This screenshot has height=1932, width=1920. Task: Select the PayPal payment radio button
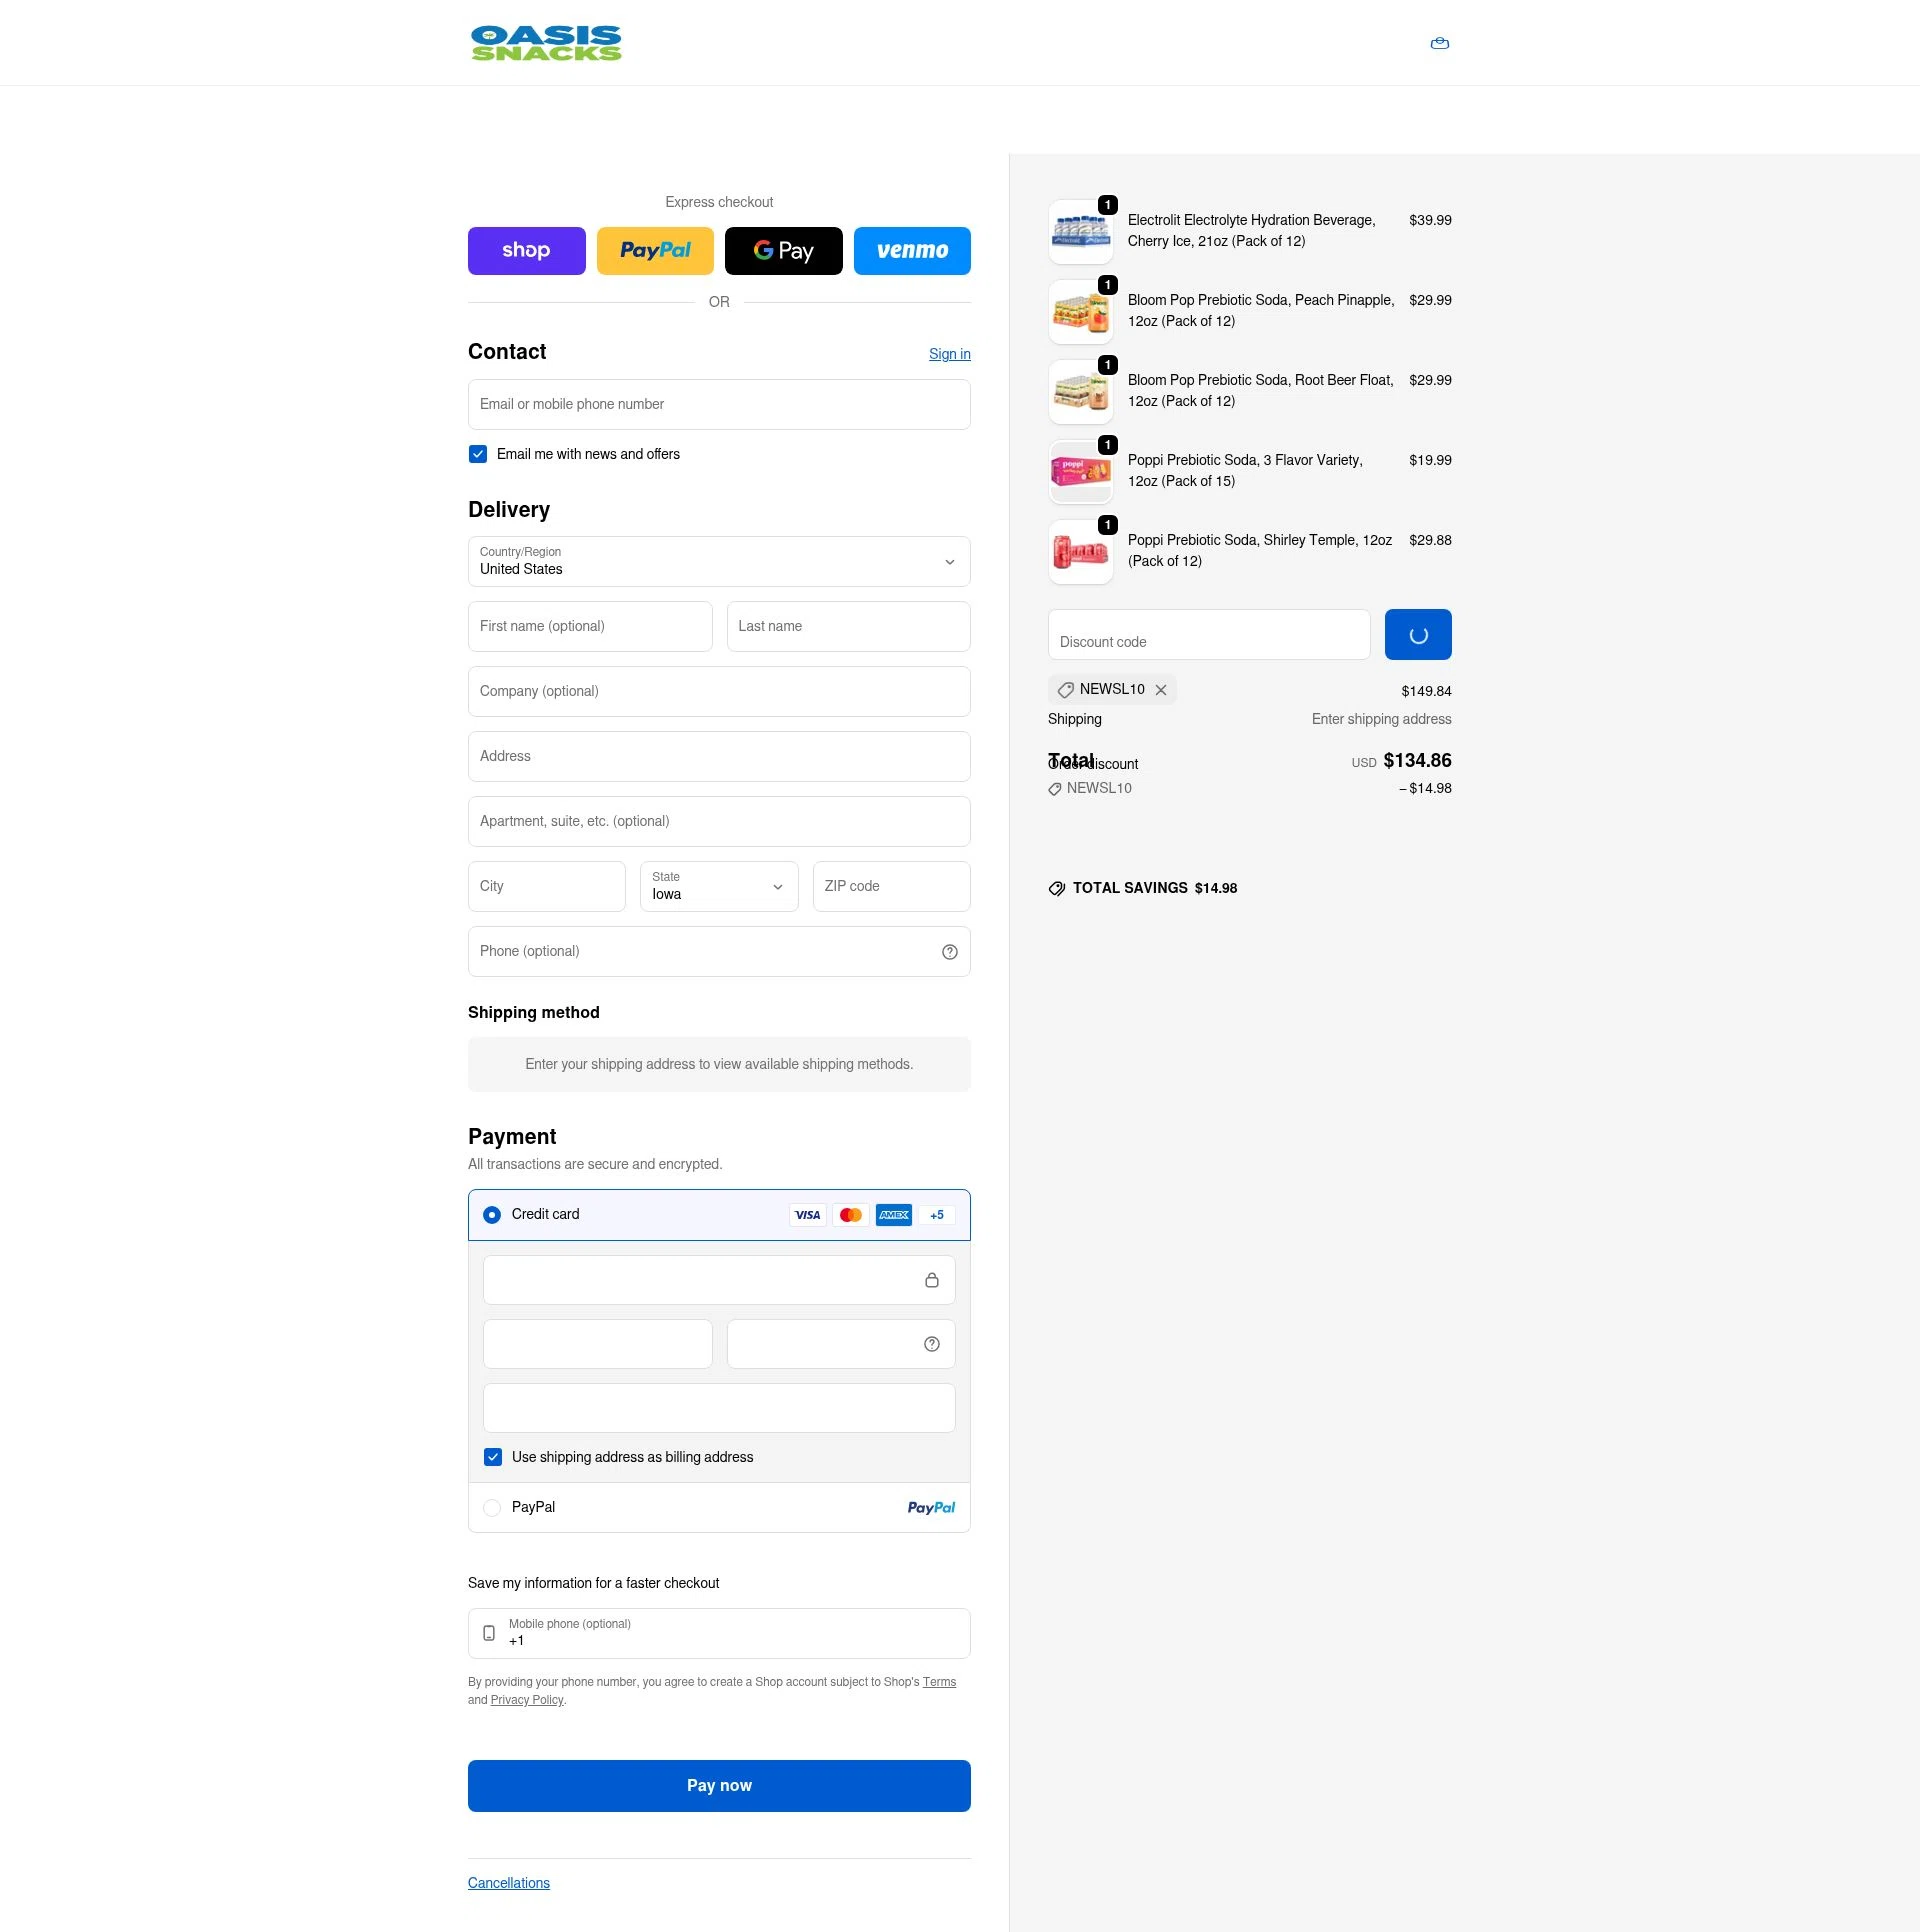[492, 1507]
